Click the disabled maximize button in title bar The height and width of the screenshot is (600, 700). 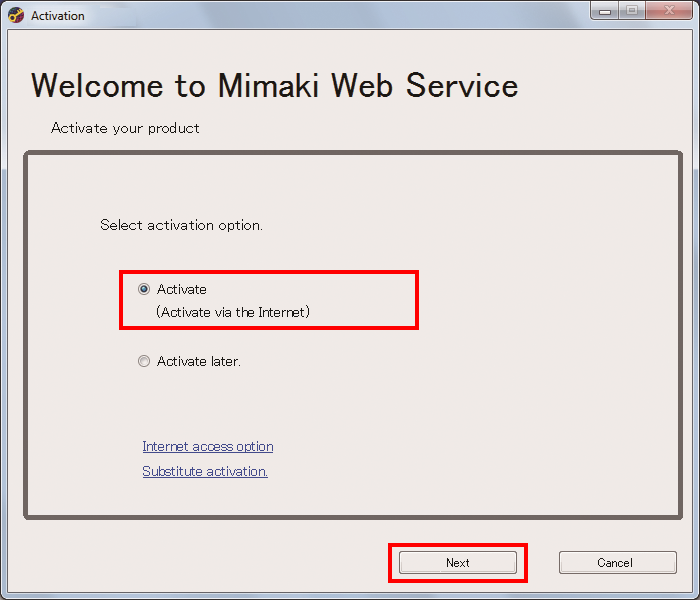click(x=632, y=11)
